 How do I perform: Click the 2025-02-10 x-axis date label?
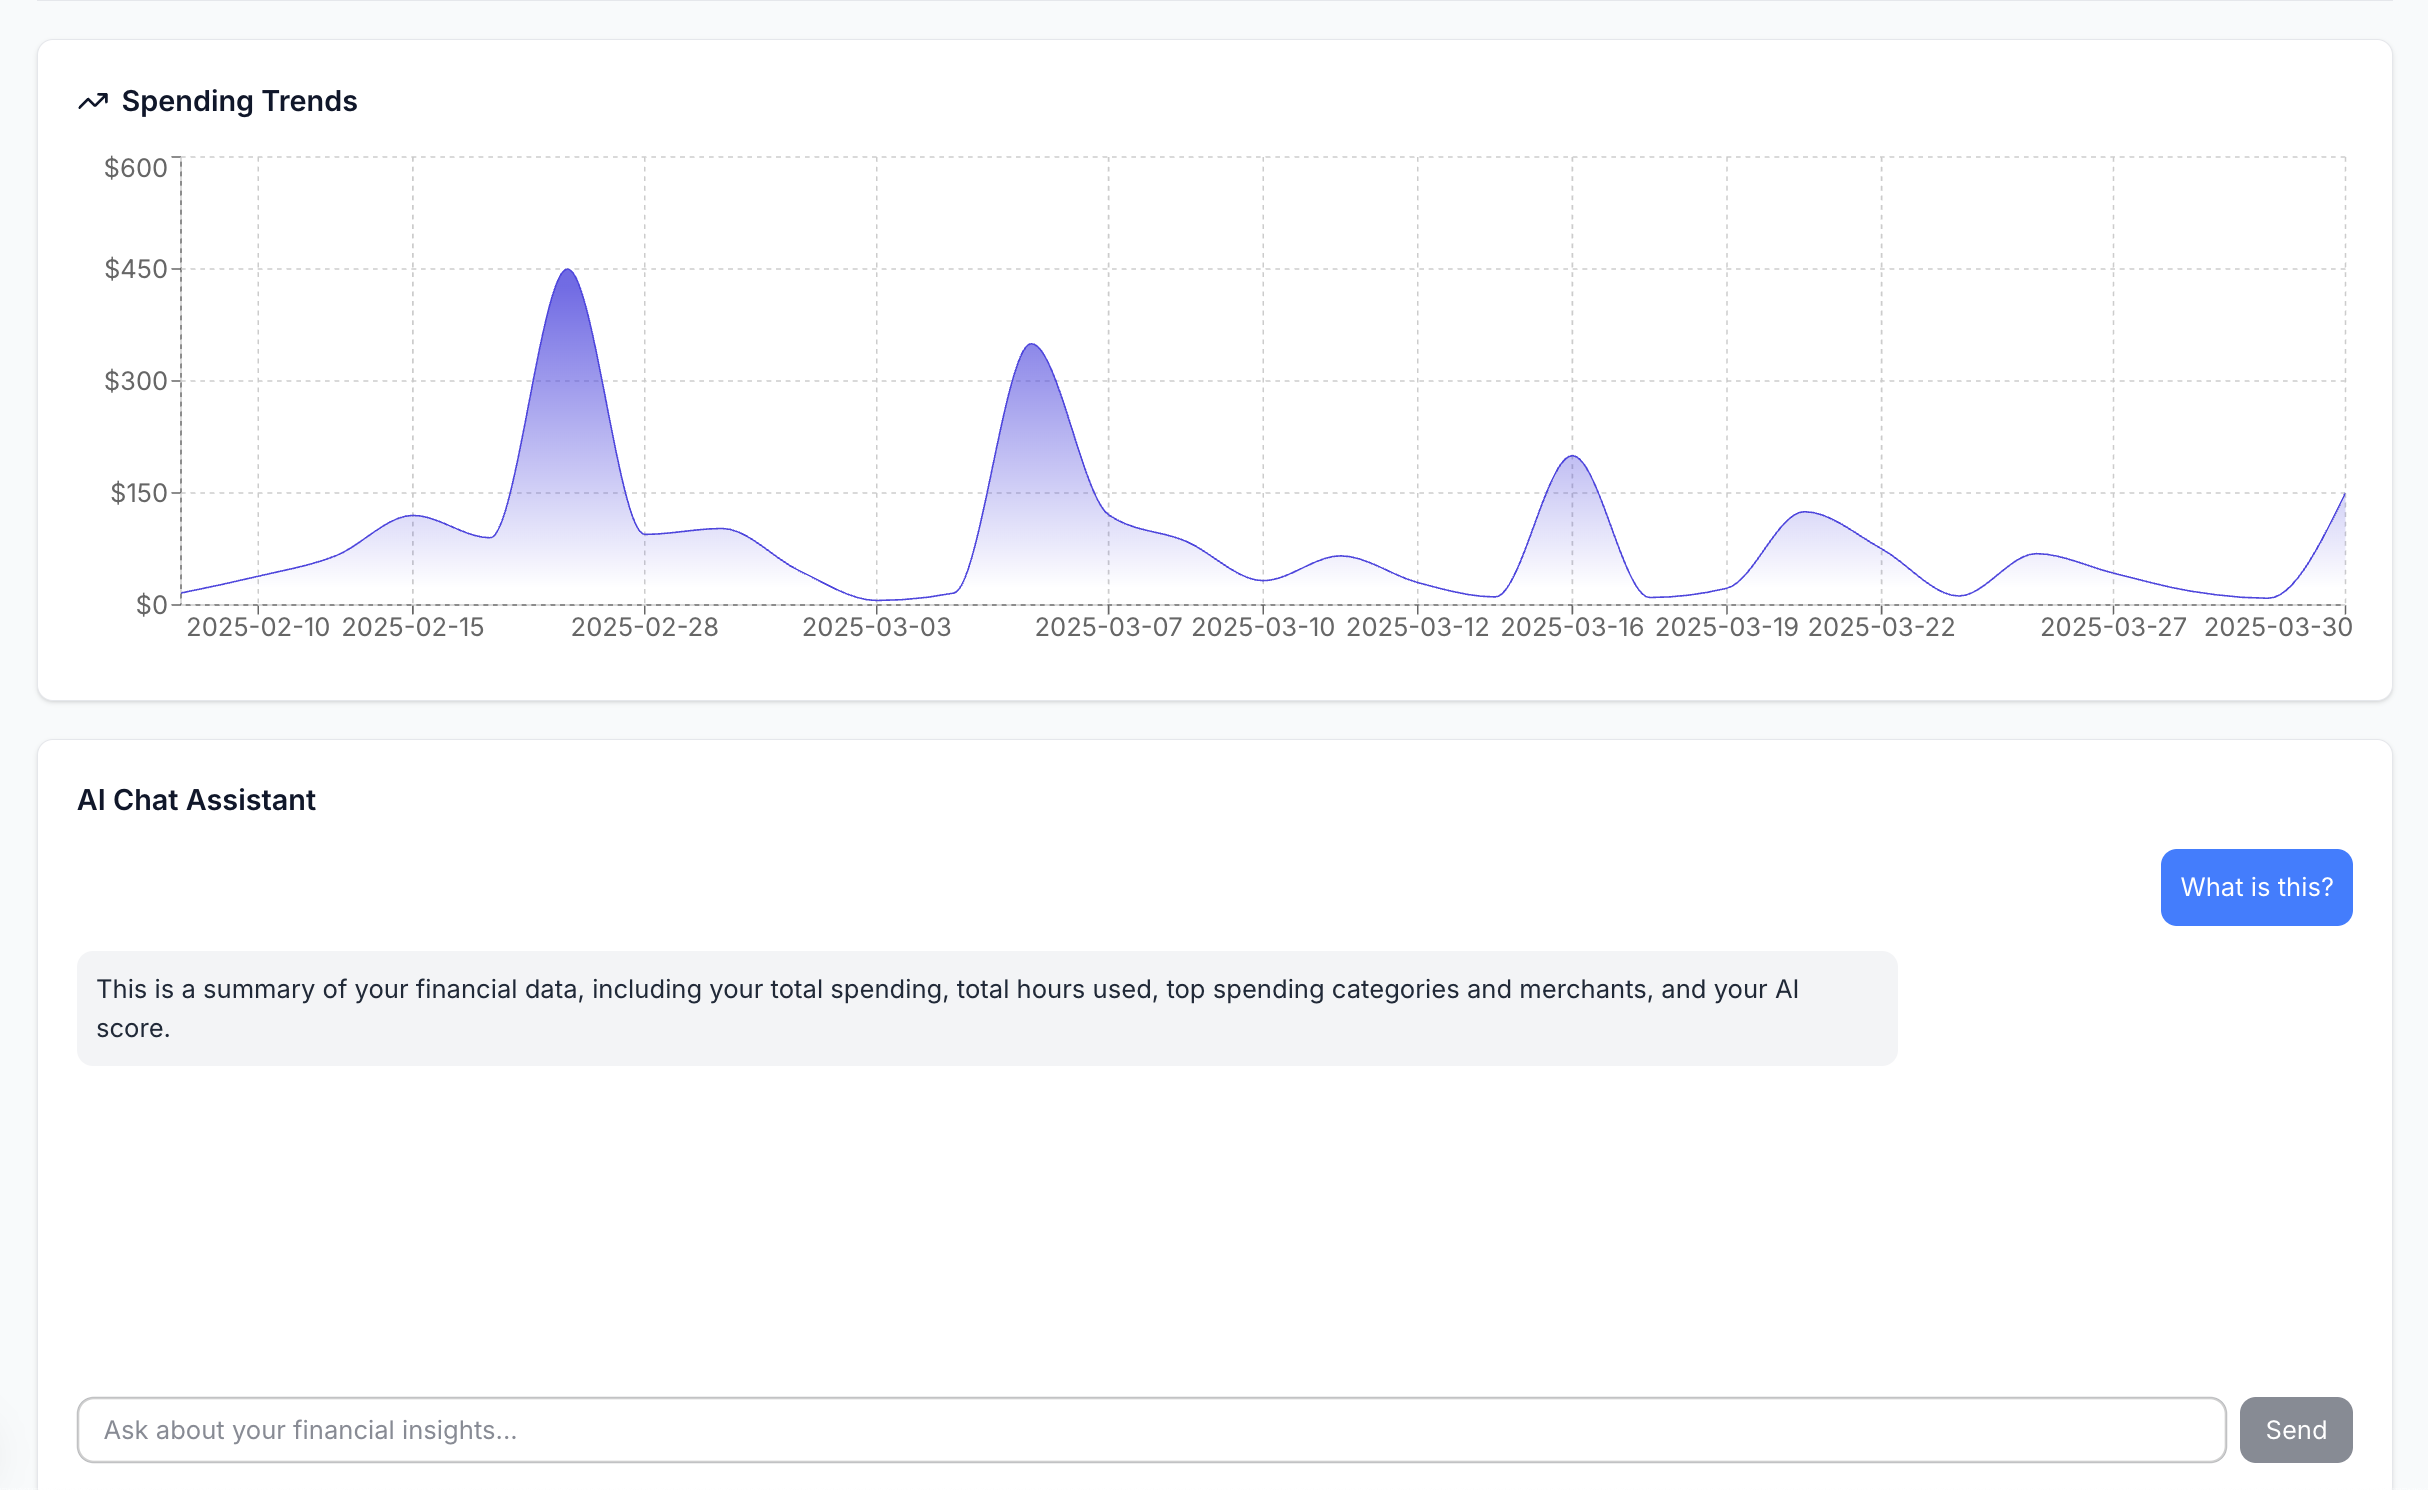point(258,627)
